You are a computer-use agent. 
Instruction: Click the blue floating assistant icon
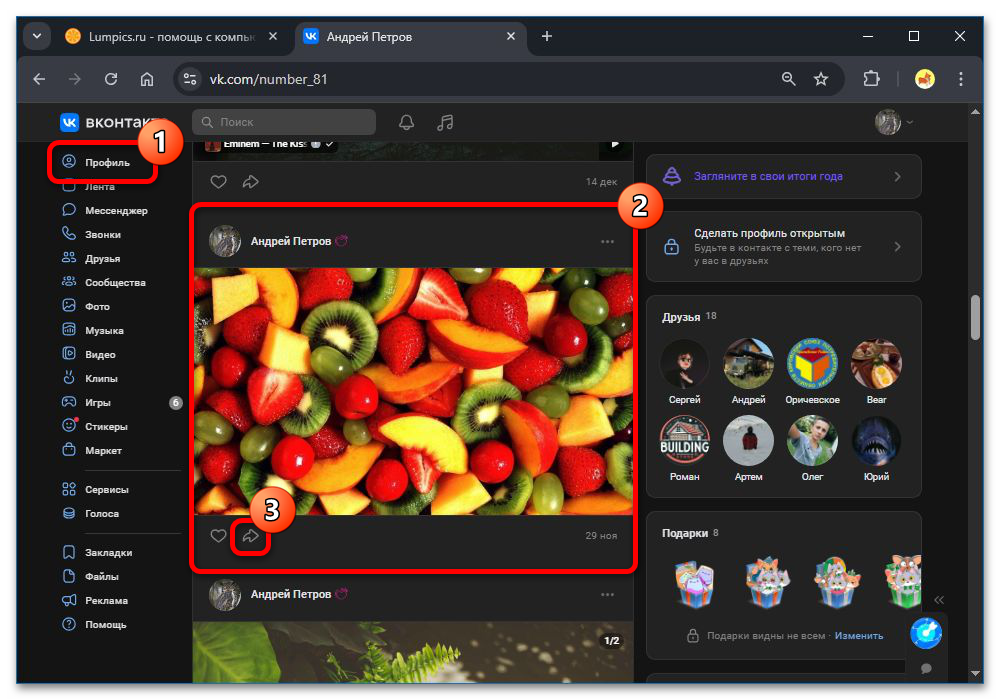point(925,634)
